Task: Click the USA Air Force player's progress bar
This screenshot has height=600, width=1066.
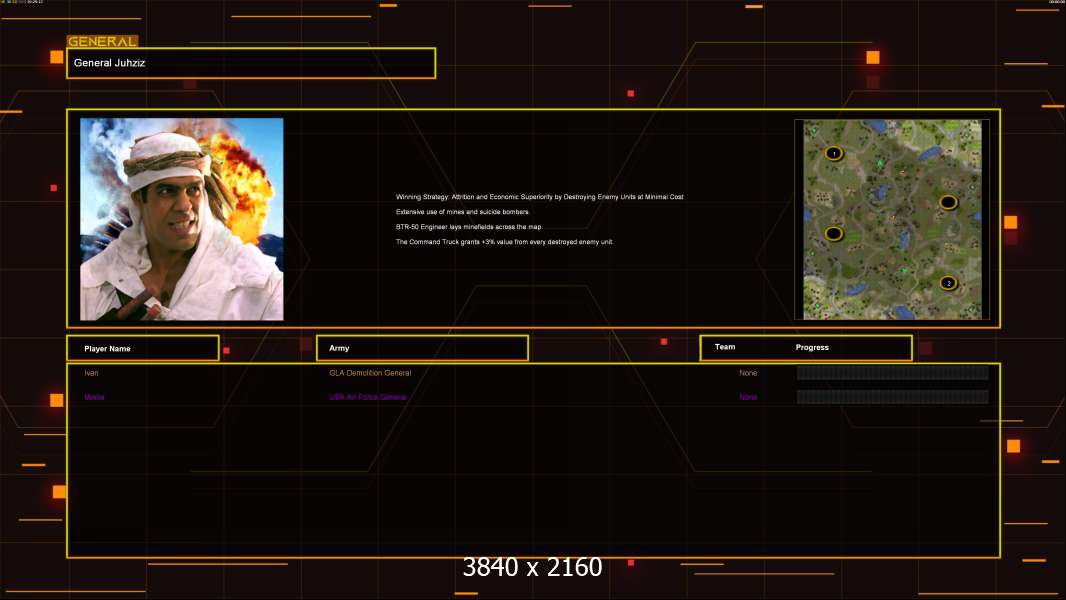Action: (x=892, y=397)
